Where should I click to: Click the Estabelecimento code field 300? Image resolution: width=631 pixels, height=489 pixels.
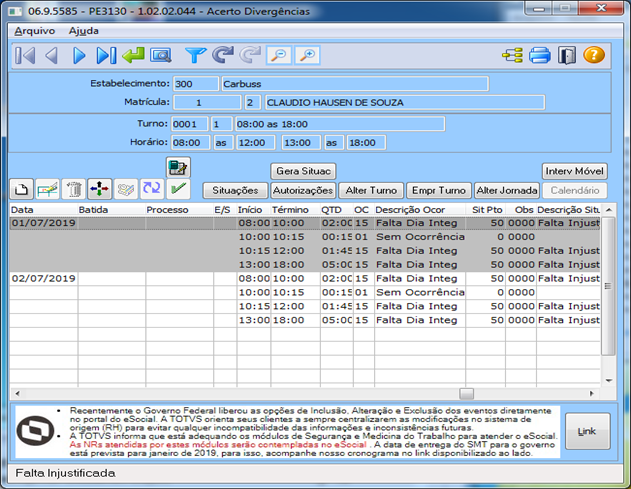[x=196, y=84]
